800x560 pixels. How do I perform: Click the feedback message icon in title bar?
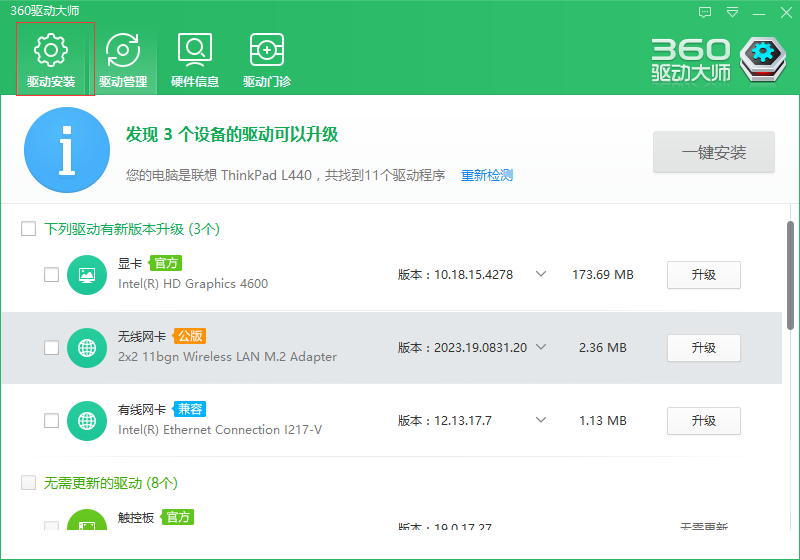tap(705, 12)
